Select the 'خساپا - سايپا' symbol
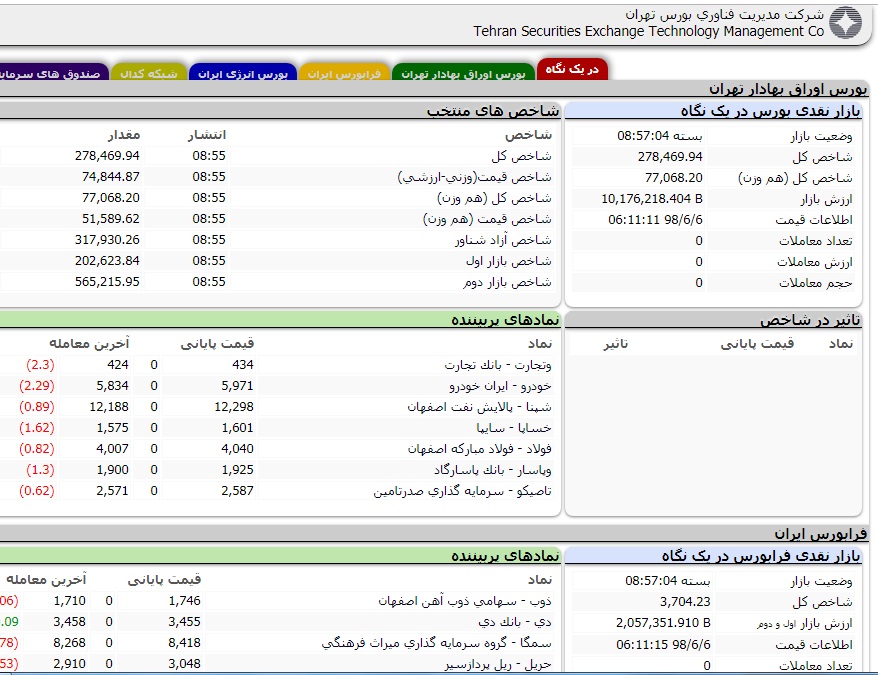 click(514, 428)
